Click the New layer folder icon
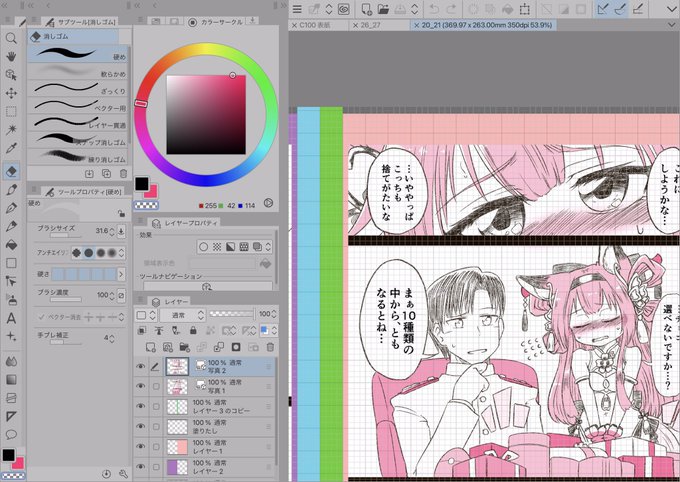The height and width of the screenshot is (482, 680). tap(184, 347)
